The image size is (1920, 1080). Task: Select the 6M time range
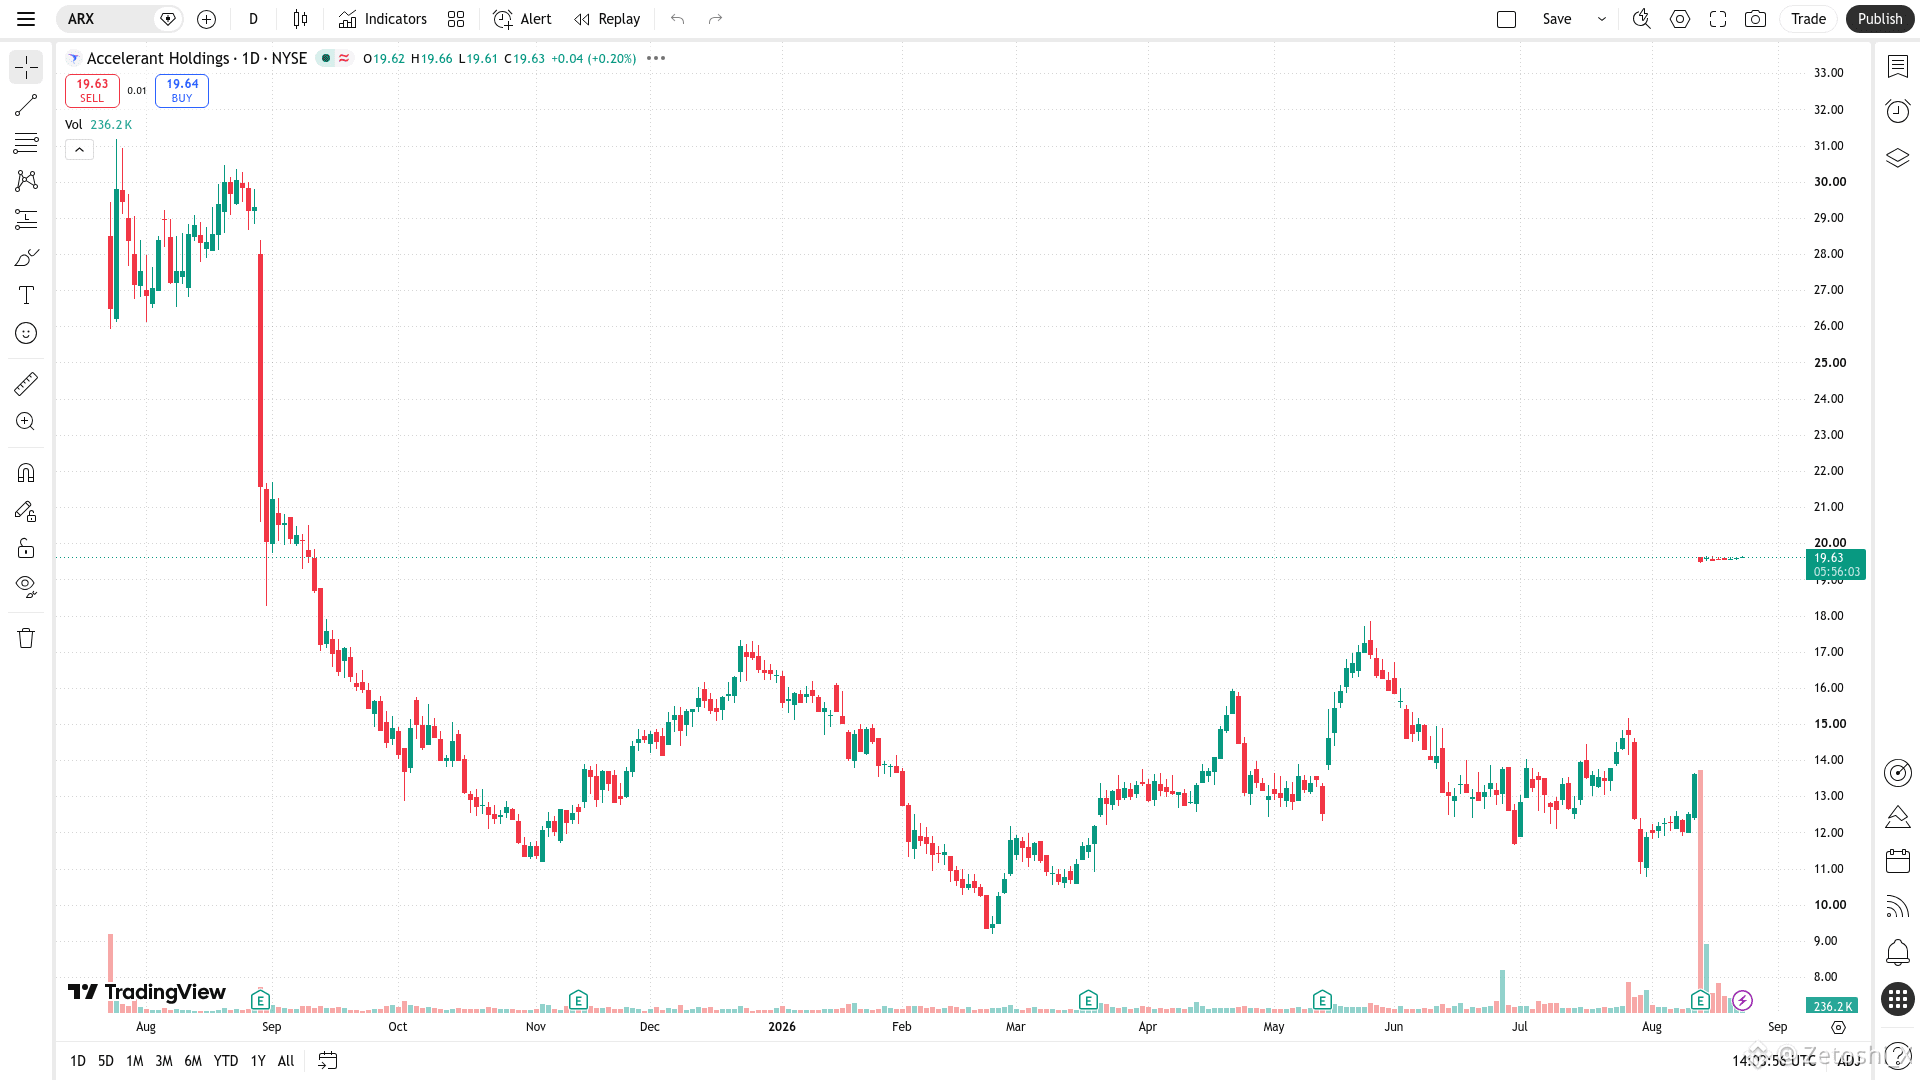(x=193, y=1061)
